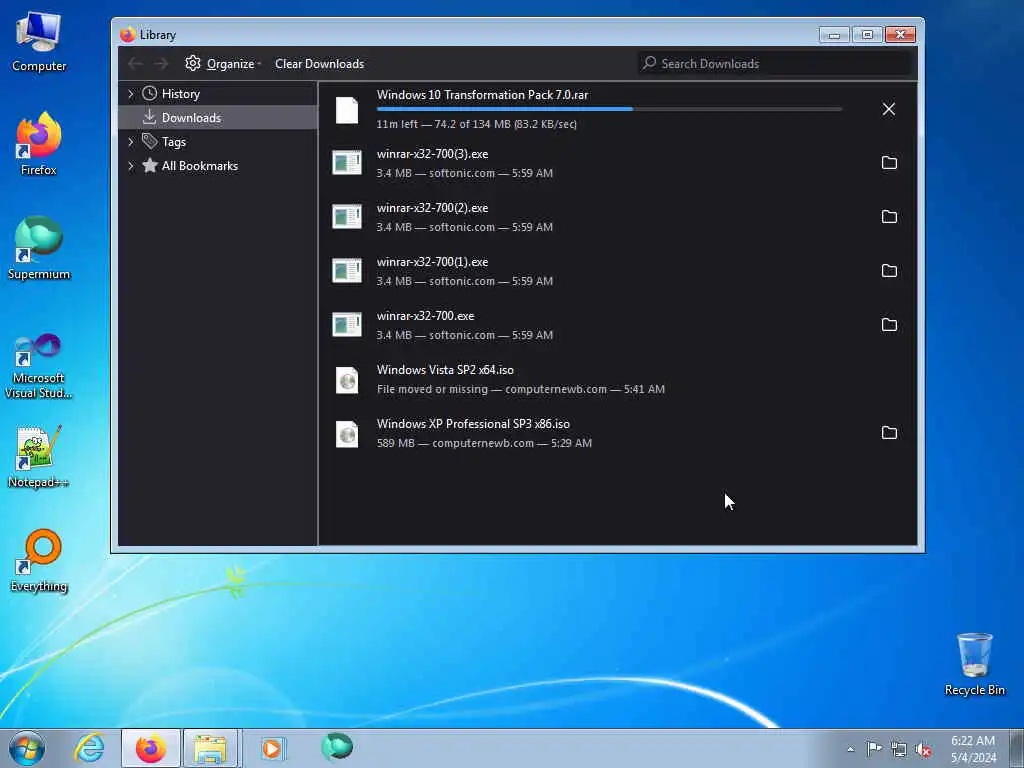Click the Firefox taskbar button
Image resolution: width=1024 pixels, height=768 pixels.
coord(150,748)
